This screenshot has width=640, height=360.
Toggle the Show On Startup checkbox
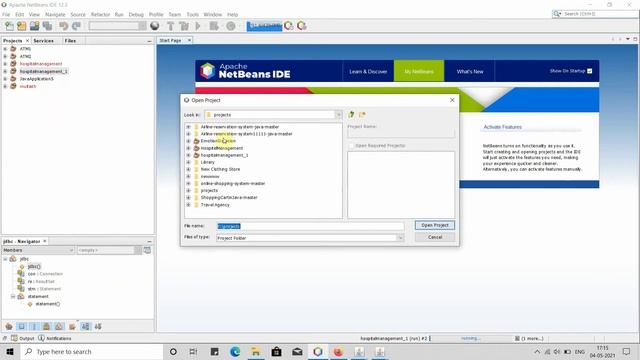[589, 71]
